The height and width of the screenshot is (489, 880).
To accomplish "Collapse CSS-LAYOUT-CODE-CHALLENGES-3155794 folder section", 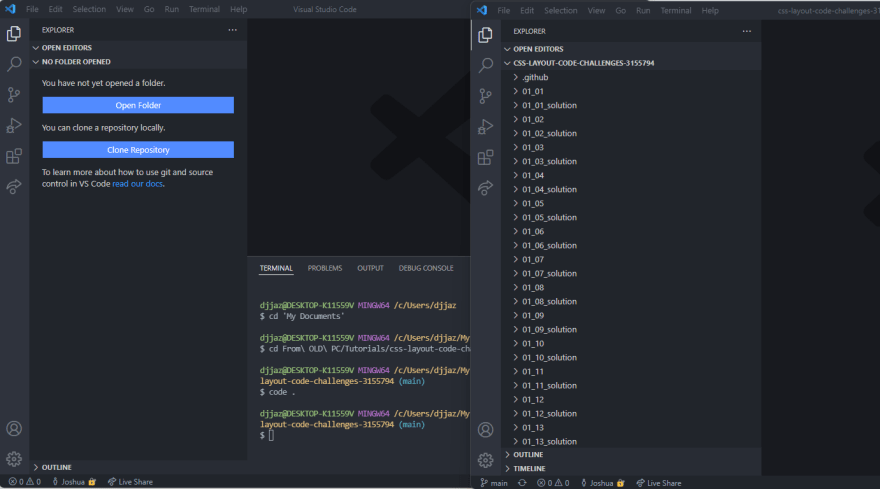I will [x=631, y=63].
